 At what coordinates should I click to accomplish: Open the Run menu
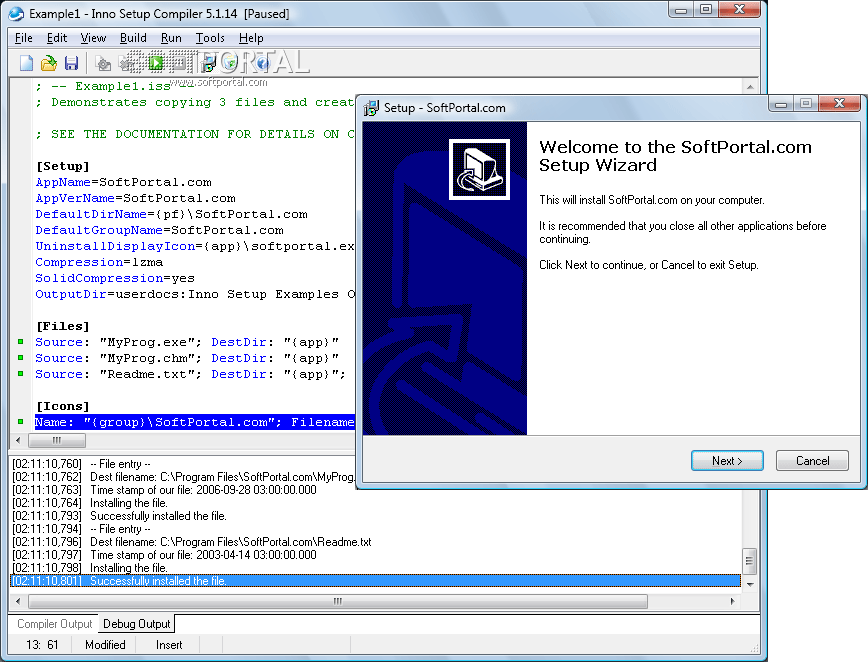[171, 38]
